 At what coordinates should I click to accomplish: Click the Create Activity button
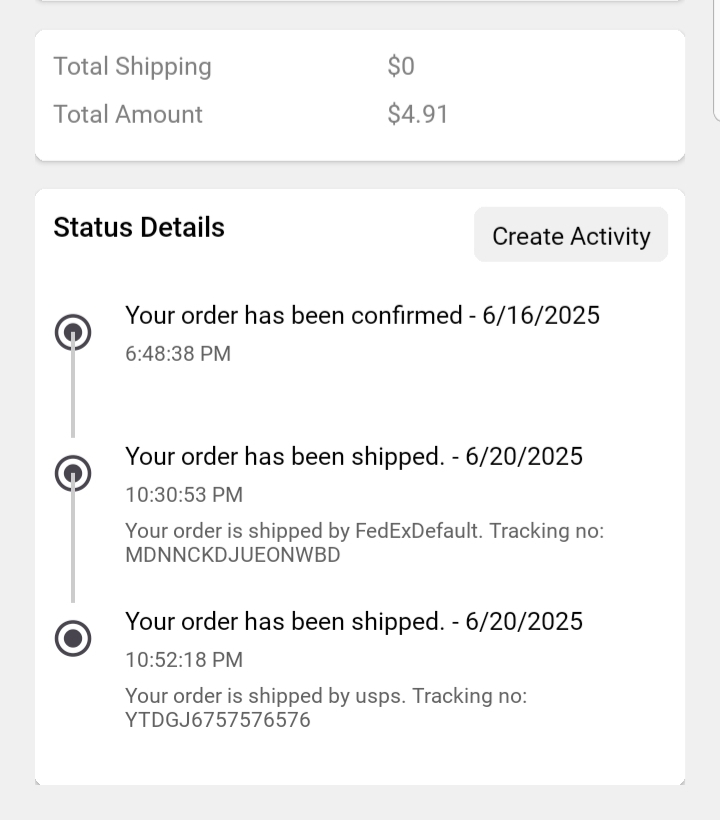[x=570, y=236]
